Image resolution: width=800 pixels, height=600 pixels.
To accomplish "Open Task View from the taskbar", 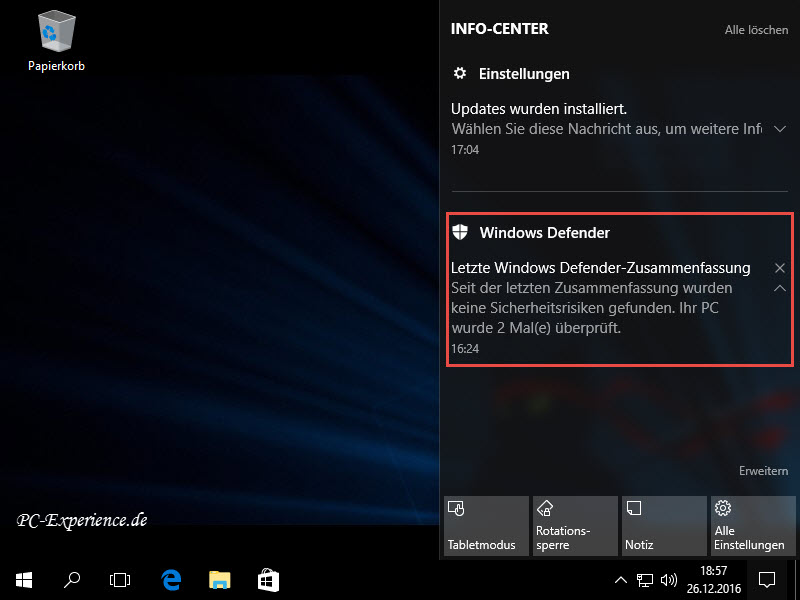I will [x=120, y=579].
